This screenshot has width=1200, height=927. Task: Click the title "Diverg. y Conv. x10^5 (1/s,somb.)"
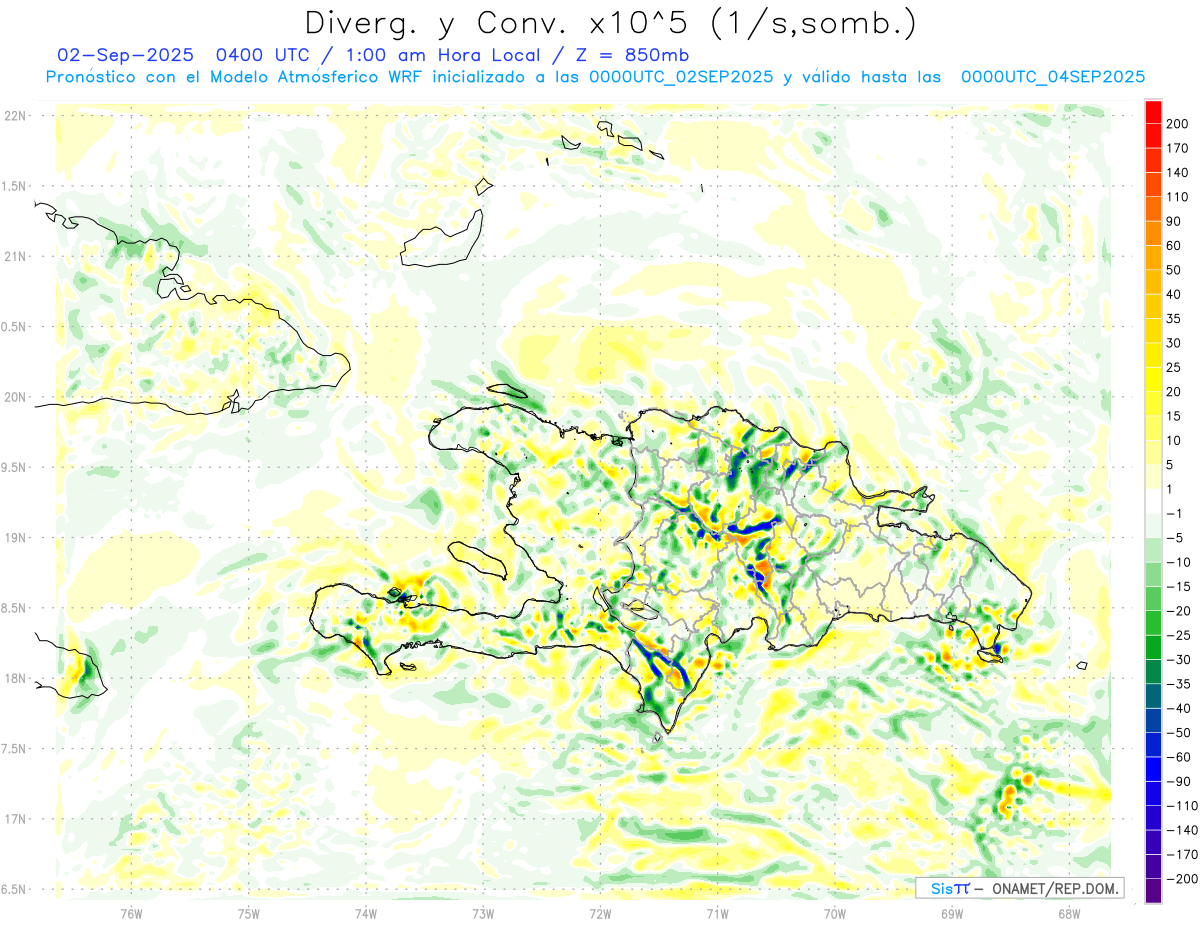609,23
